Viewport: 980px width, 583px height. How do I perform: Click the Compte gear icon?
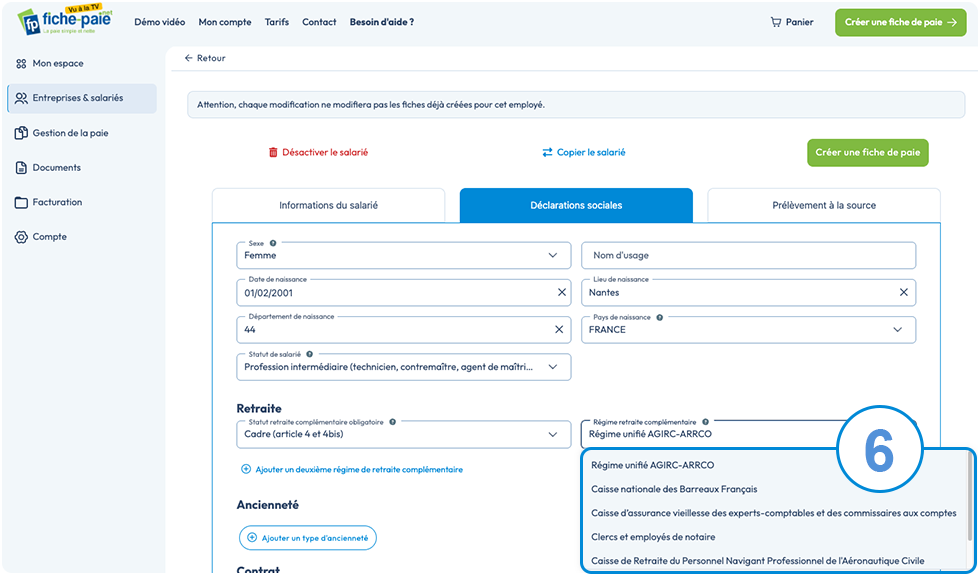[x=21, y=237]
